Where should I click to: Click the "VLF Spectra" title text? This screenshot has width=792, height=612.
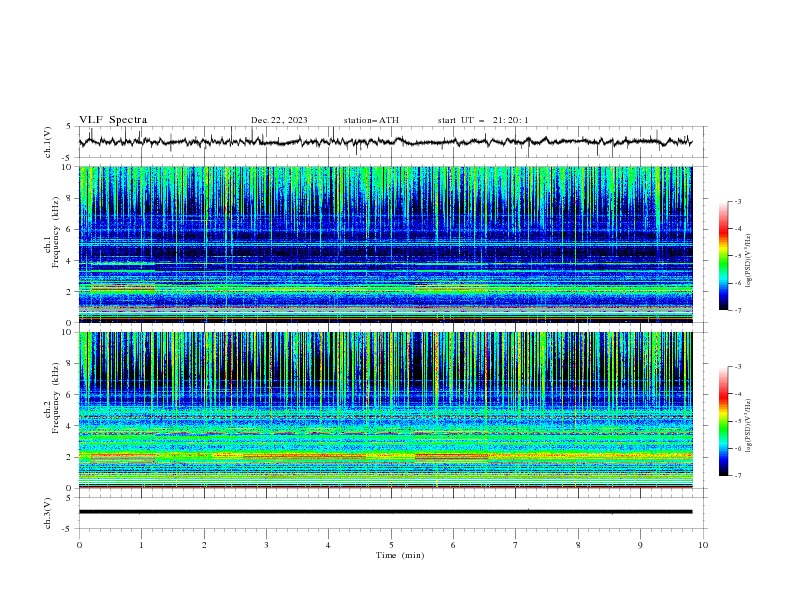113,120
